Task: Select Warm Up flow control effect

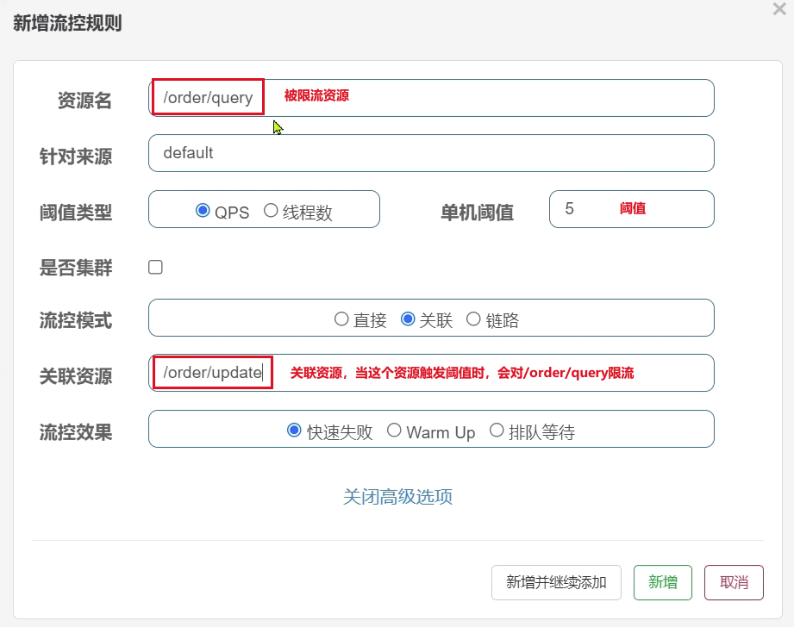Action: tap(394, 431)
